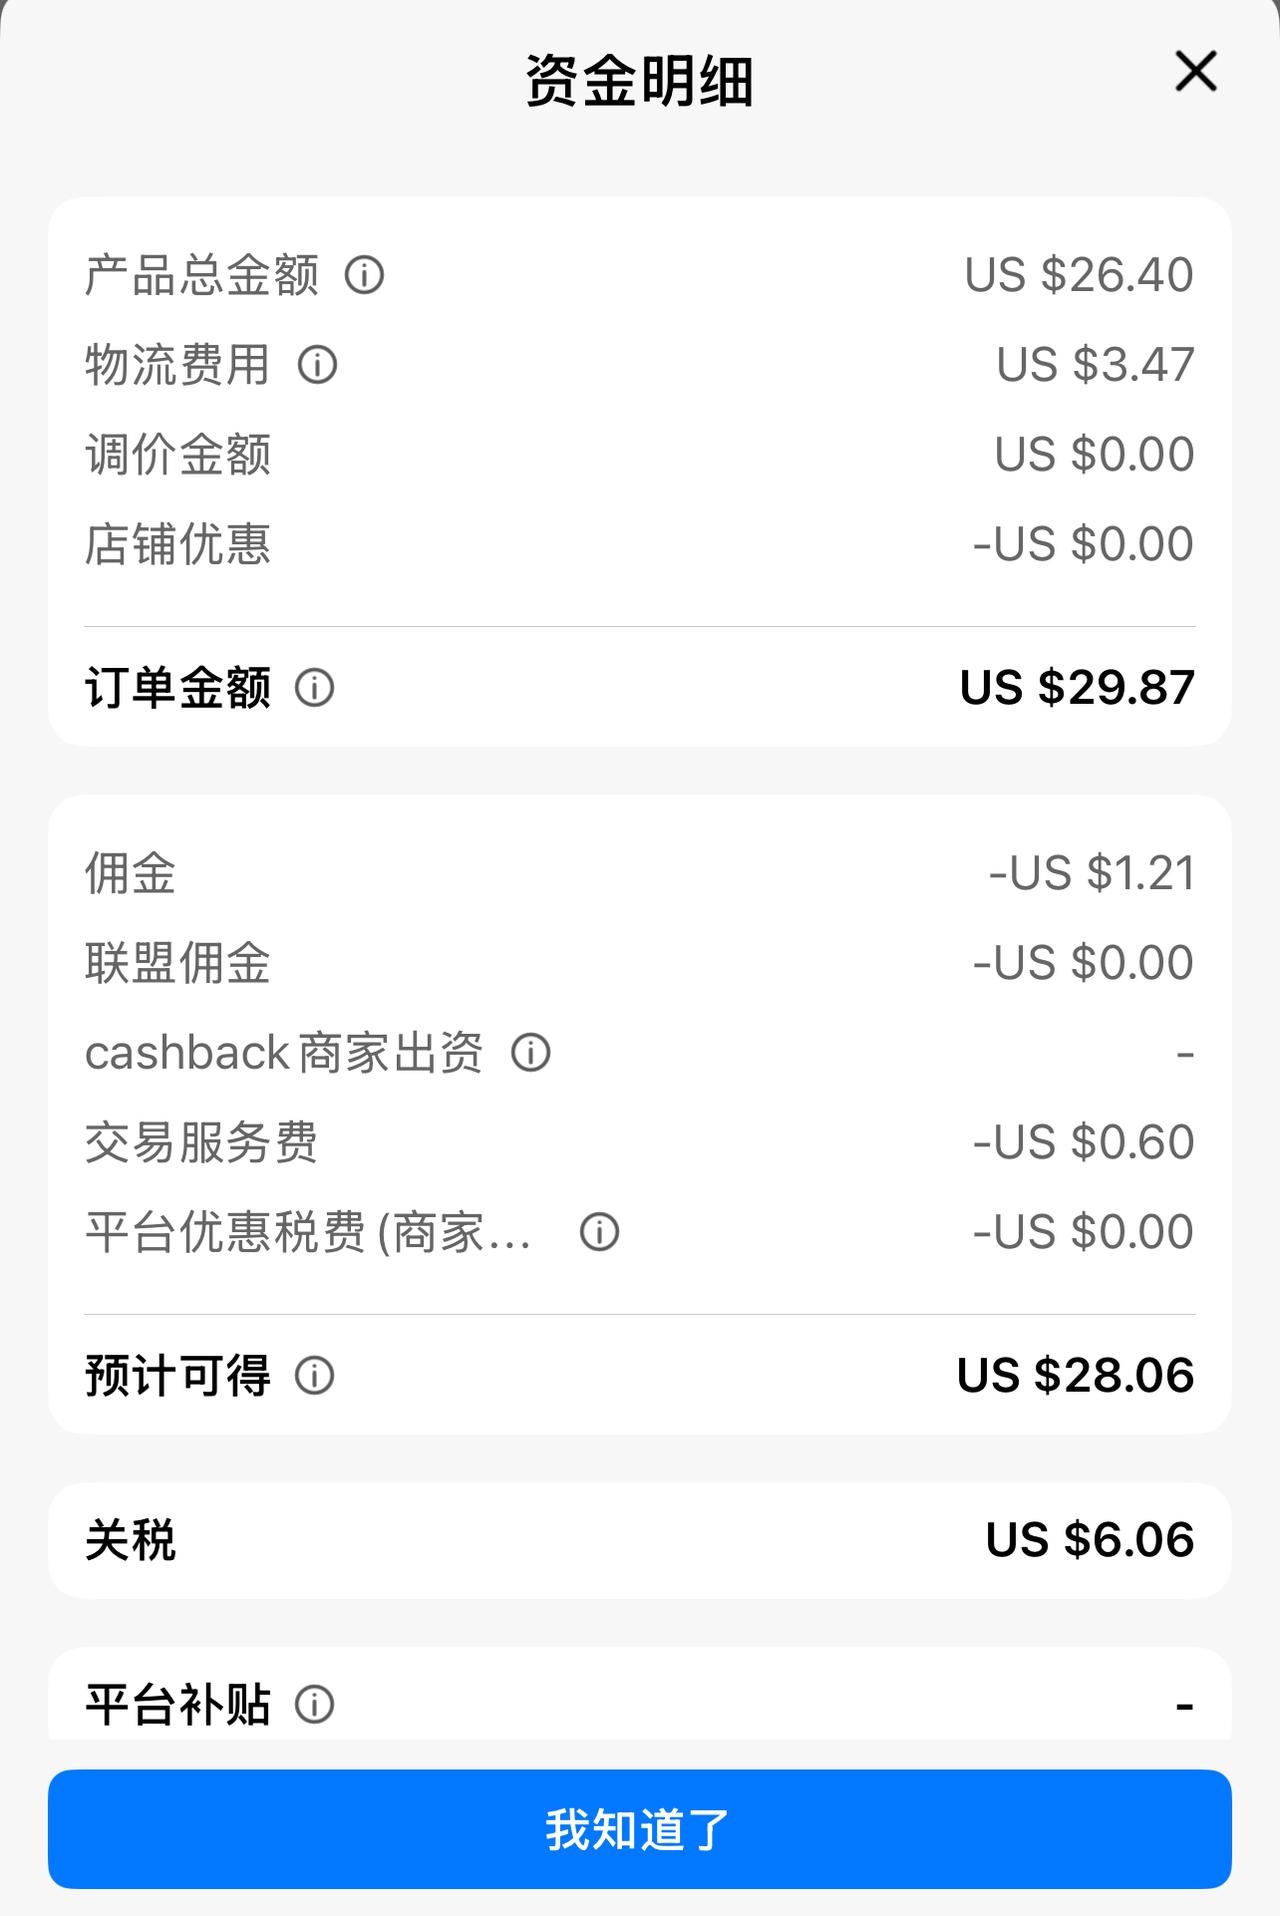Click the 联盟佣金 row label

178,963
